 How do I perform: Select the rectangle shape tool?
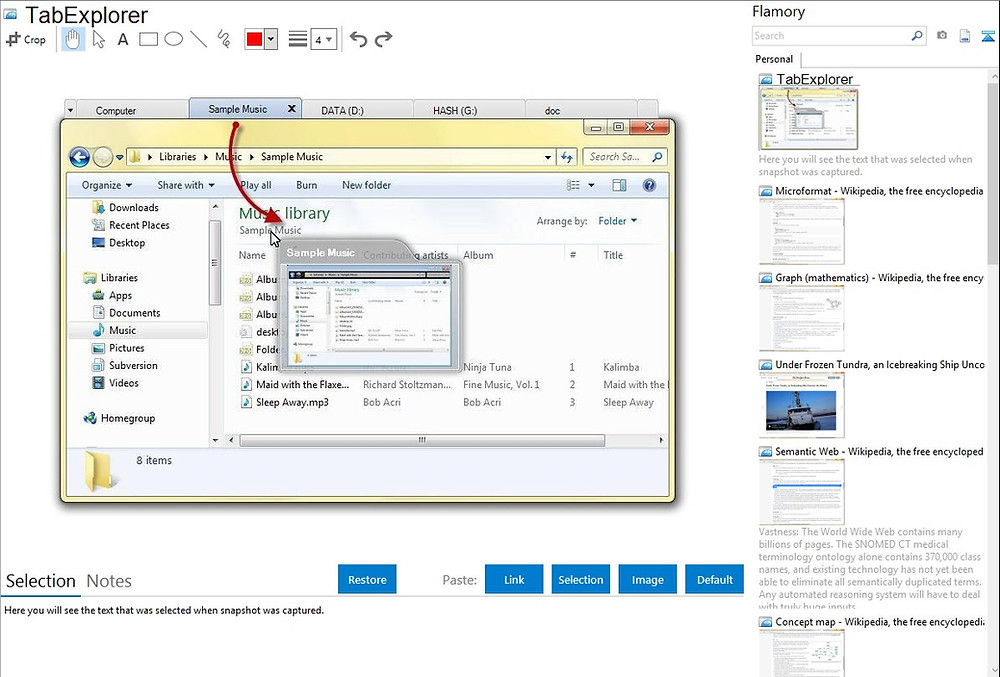click(148, 40)
